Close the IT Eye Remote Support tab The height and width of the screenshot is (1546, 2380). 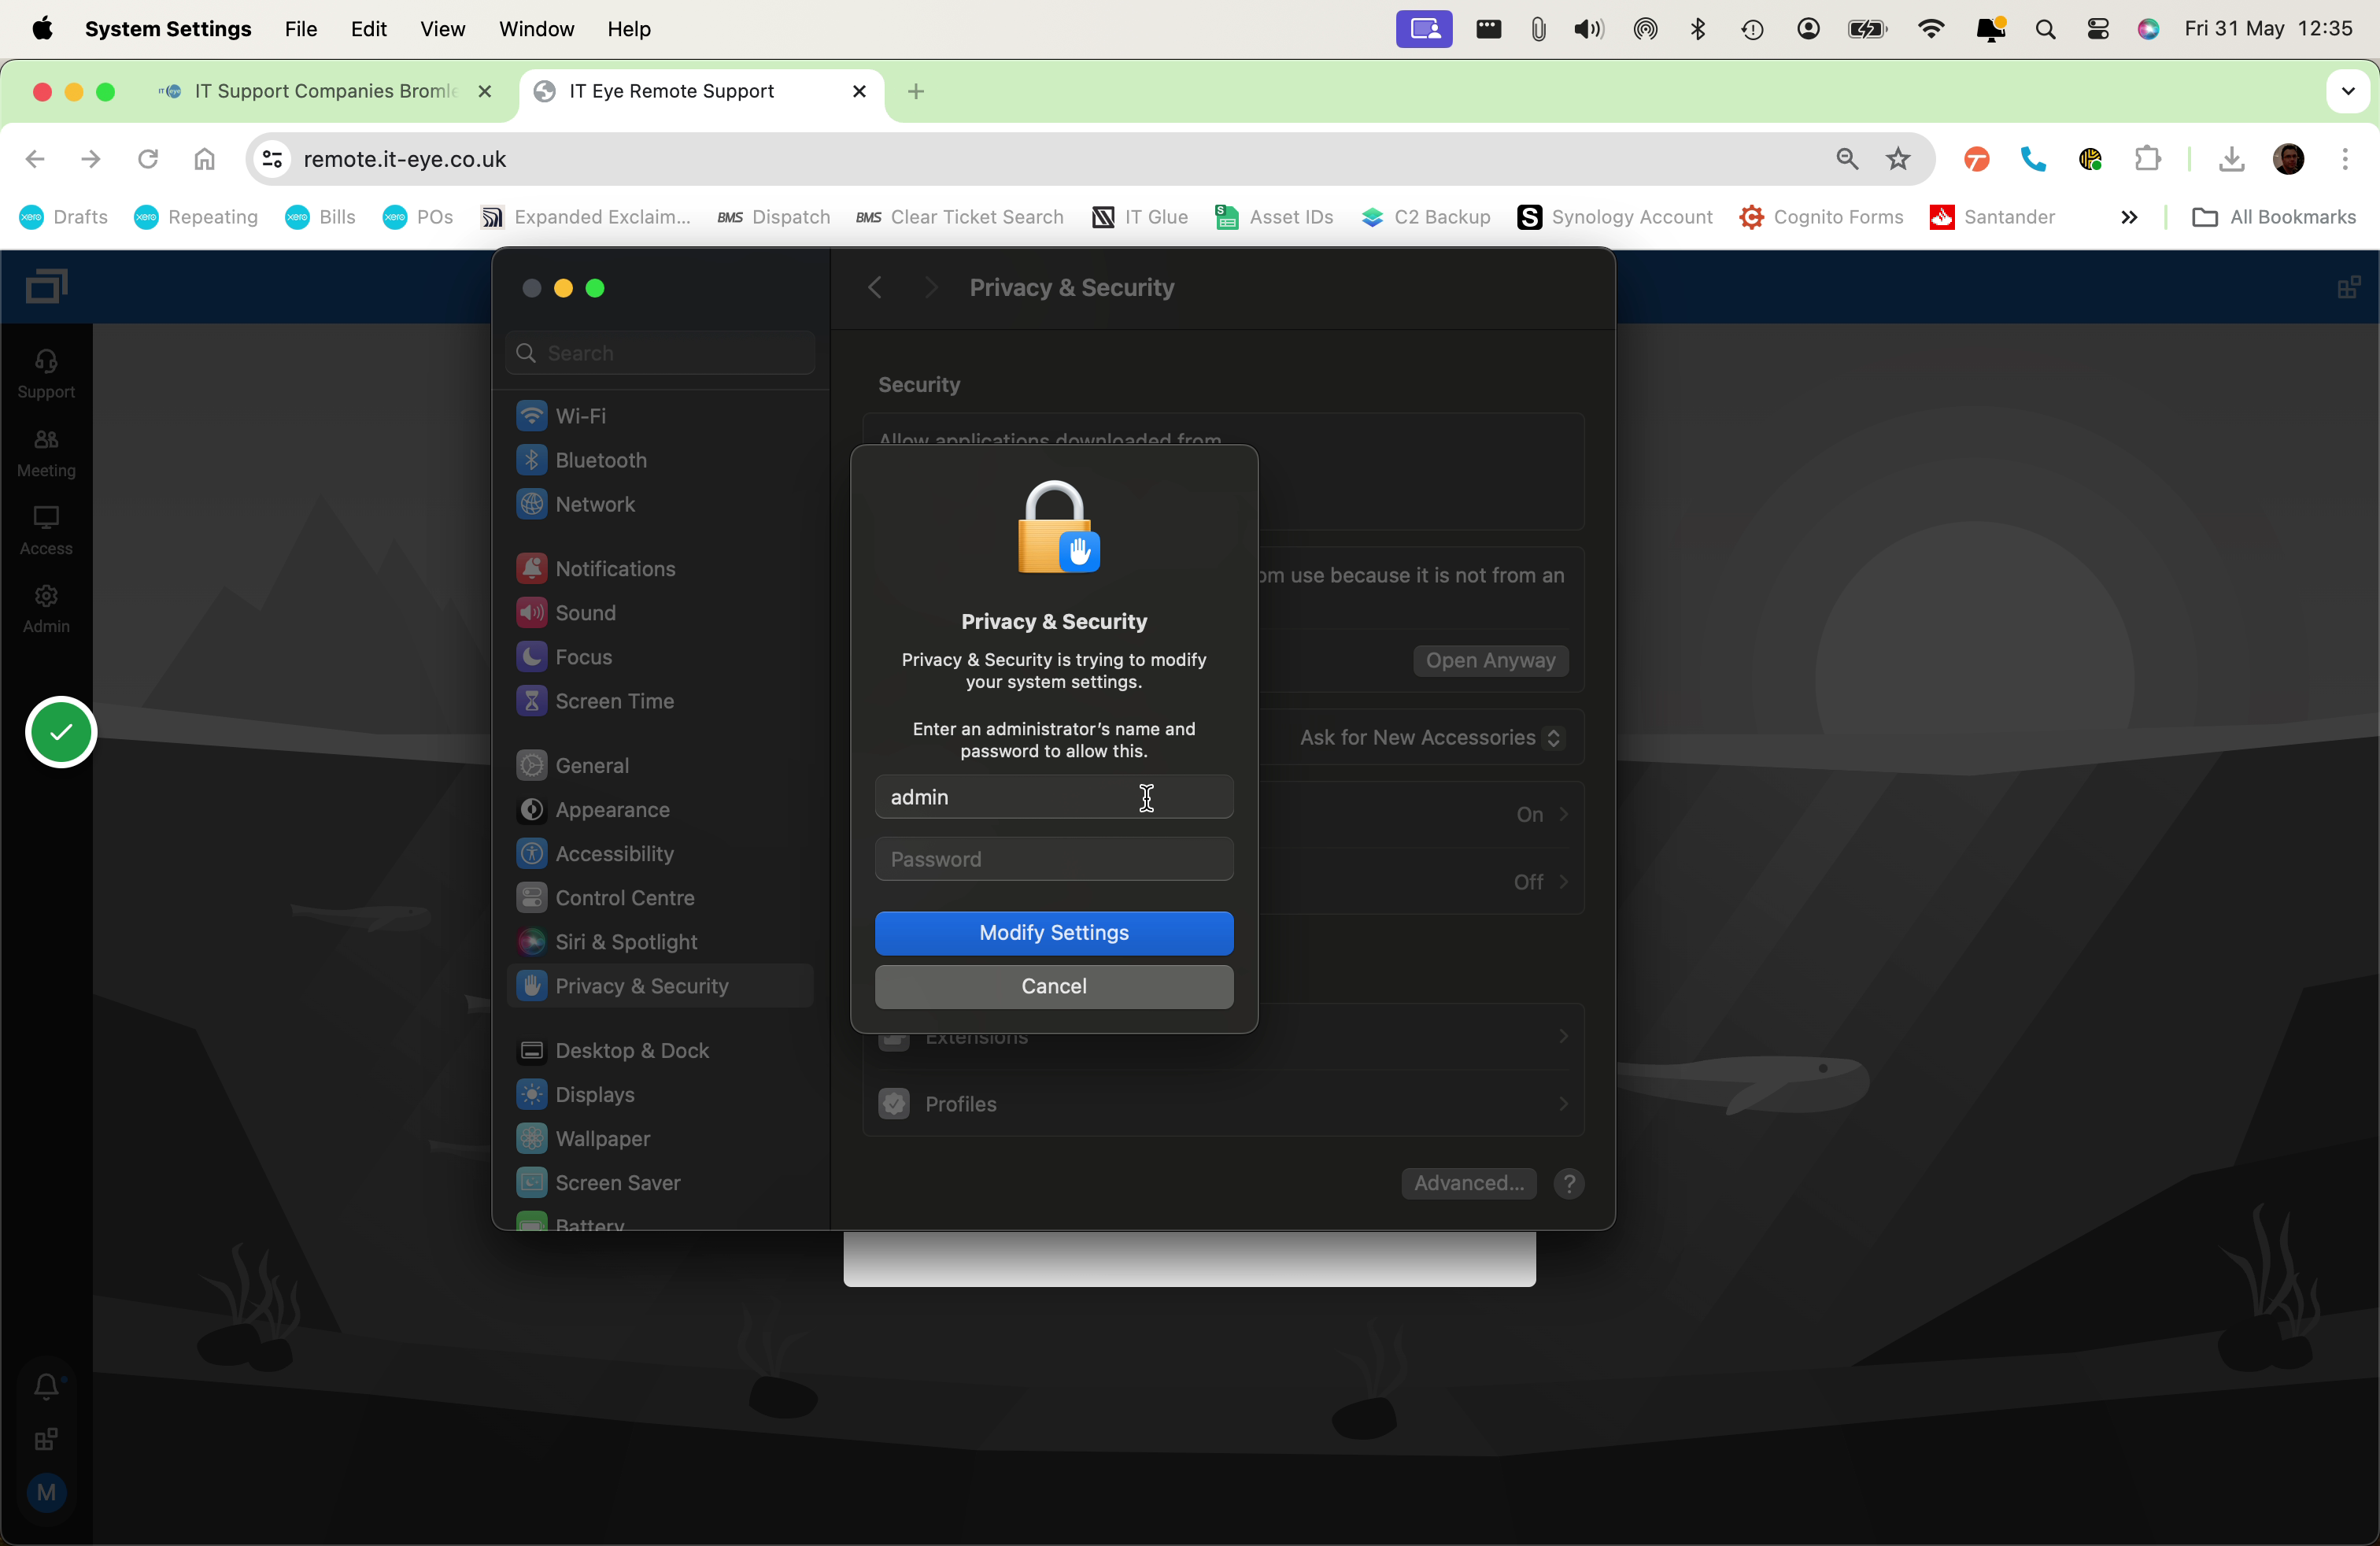[858, 91]
